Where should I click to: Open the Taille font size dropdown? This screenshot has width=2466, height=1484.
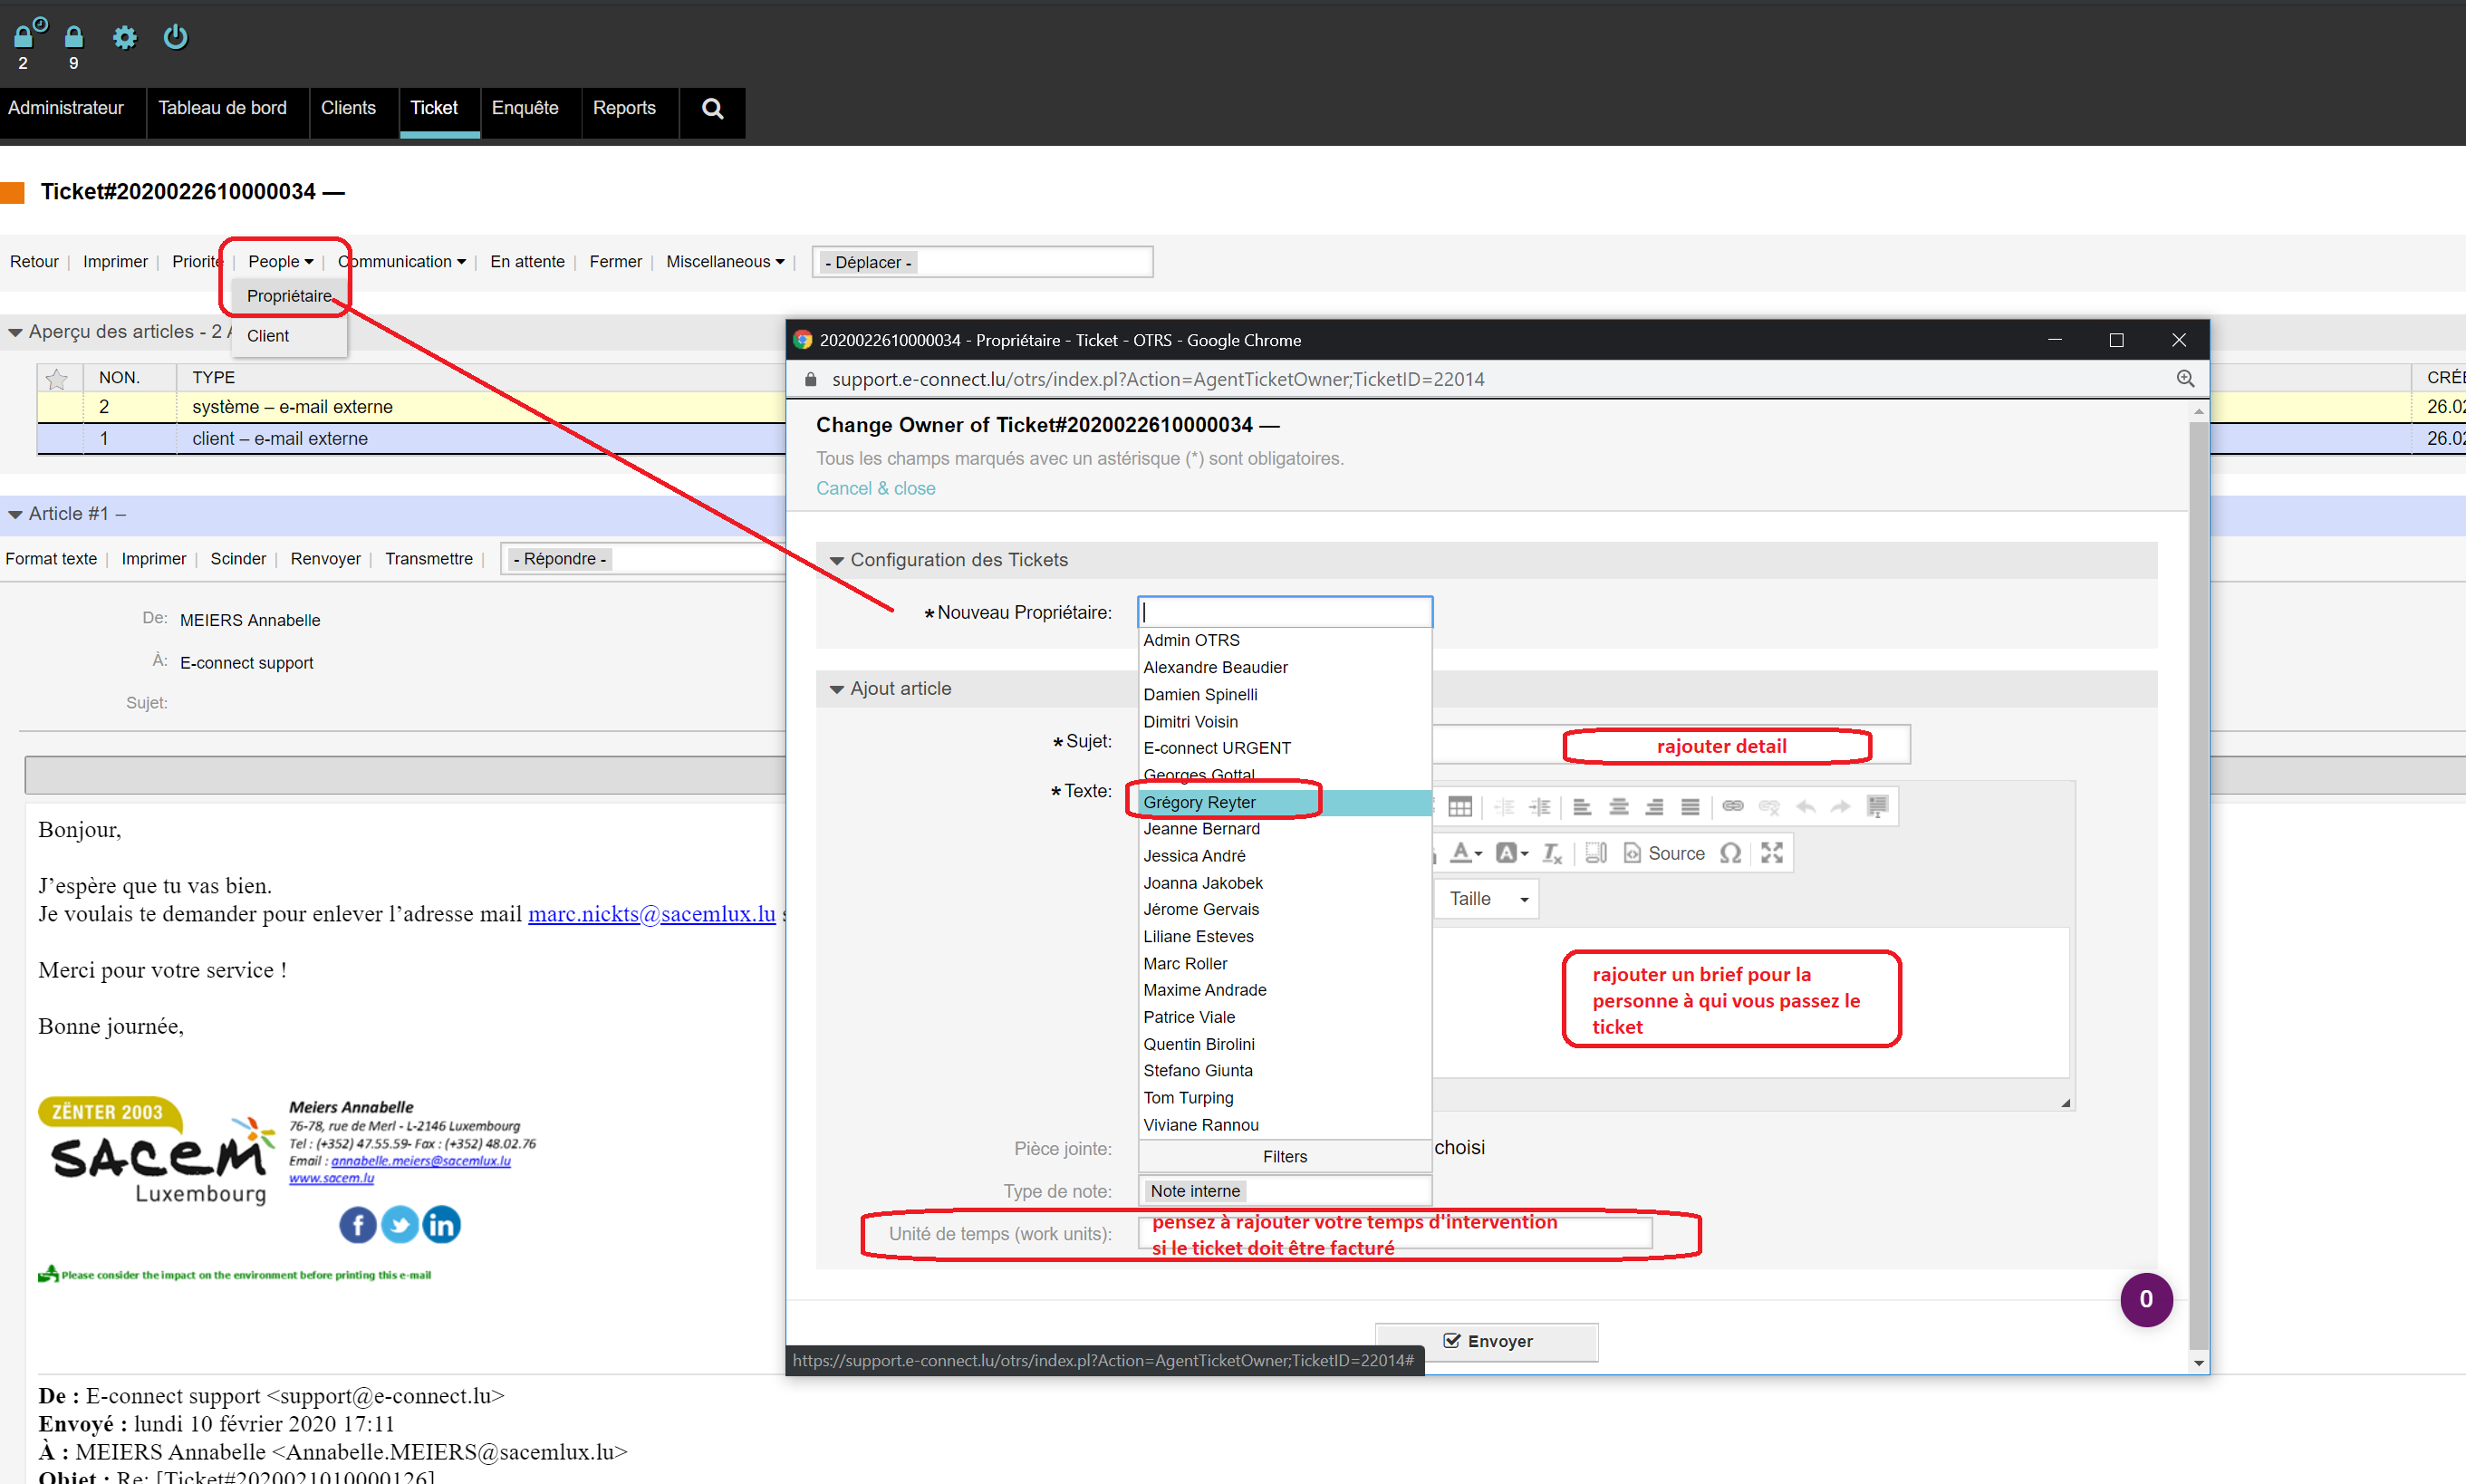(1488, 899)
